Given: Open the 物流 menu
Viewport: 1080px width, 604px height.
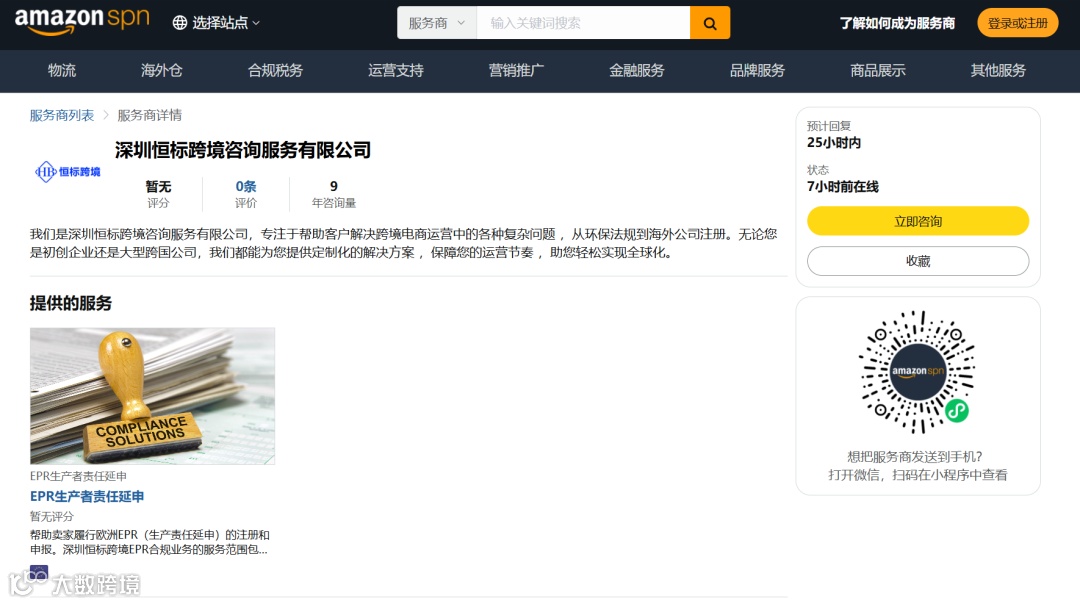Looking at the screenshot, I should point(62,70).
